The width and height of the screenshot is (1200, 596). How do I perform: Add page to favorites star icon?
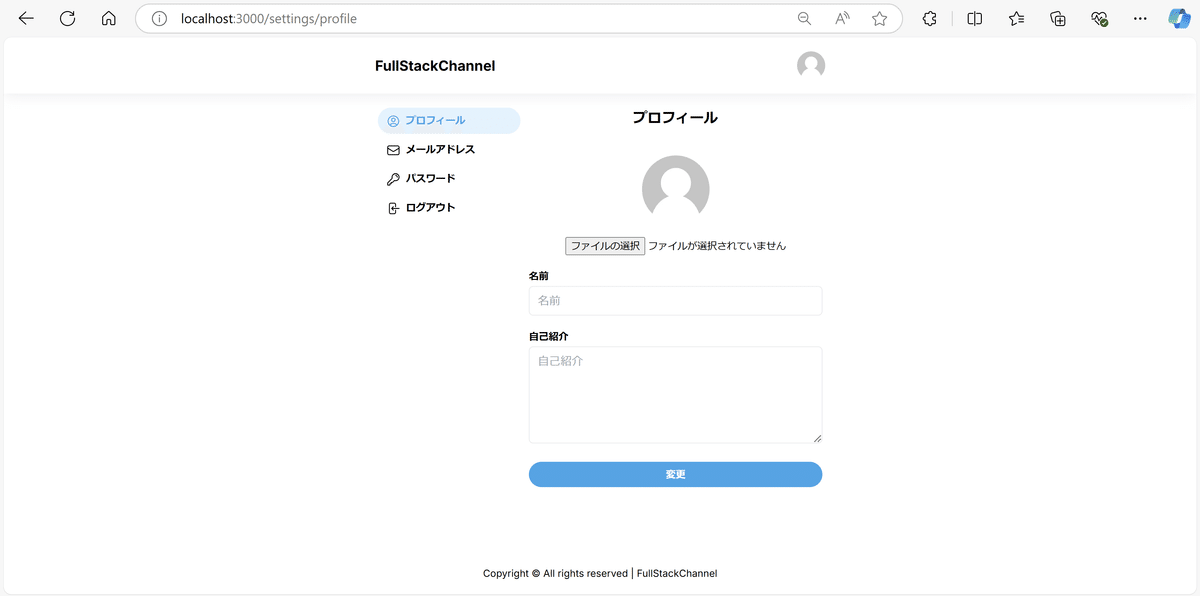click(879, 18)
